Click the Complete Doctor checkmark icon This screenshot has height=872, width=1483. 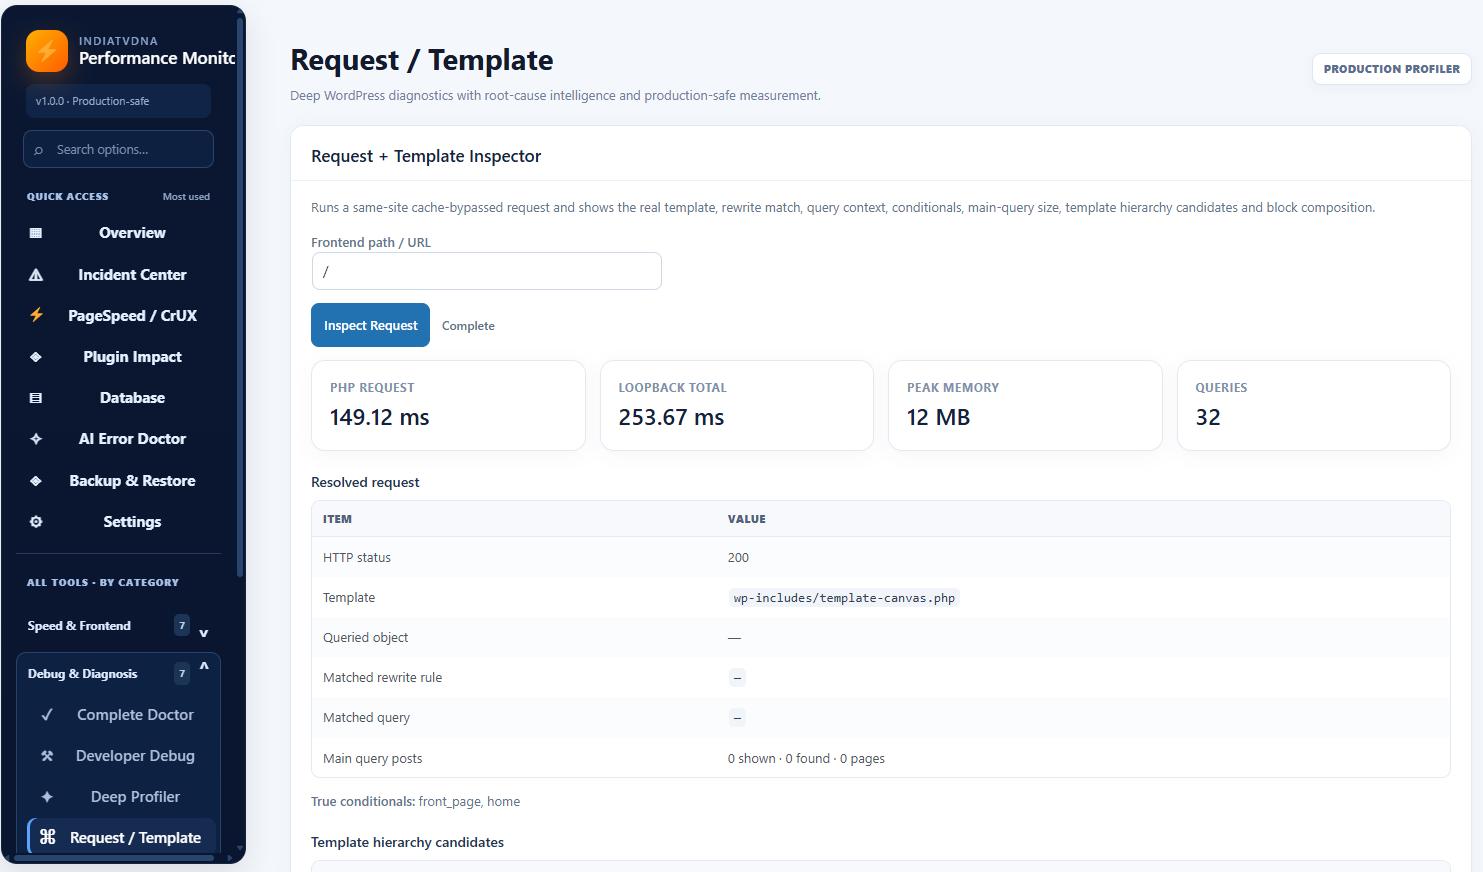click(x=47, y=715)
